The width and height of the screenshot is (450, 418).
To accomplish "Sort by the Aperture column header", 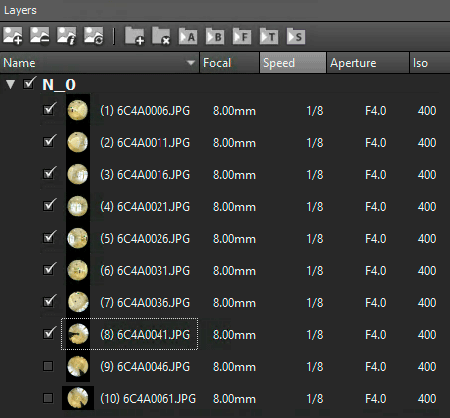I will pos(367,63).
